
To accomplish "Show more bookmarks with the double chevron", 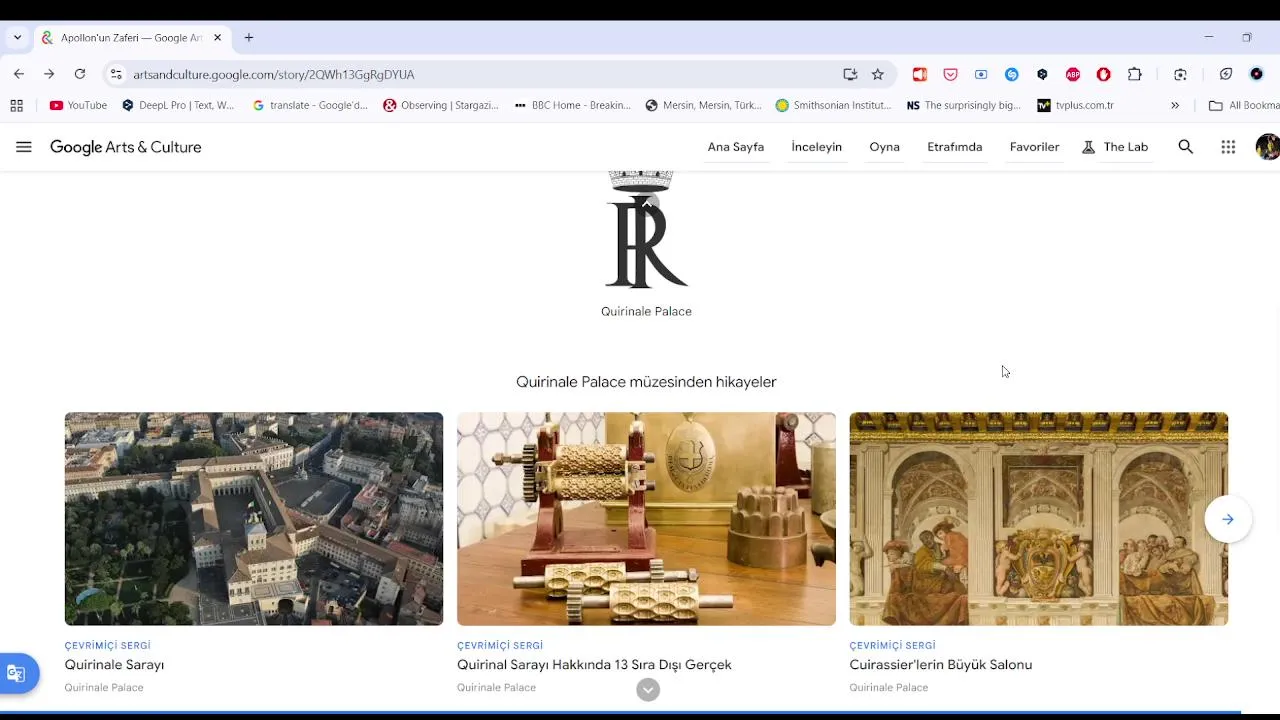I will tap(1175, 105).
